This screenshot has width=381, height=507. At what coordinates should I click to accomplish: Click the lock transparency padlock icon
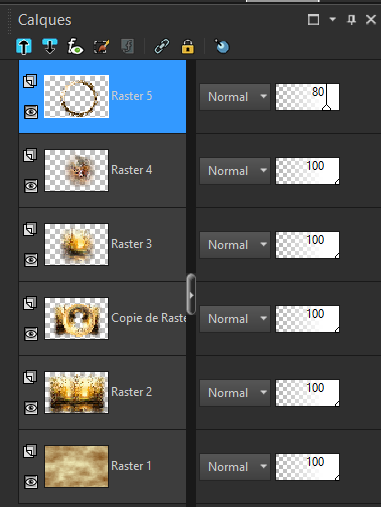tap(188, 46)
